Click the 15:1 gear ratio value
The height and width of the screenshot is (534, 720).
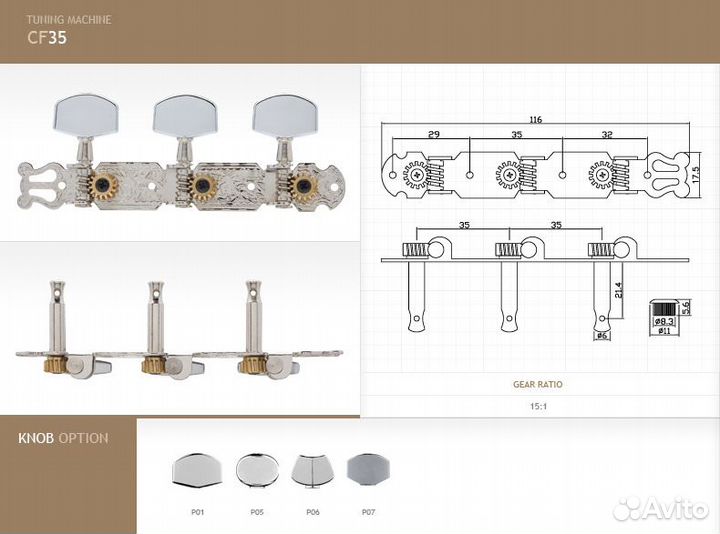coord(537,407)
